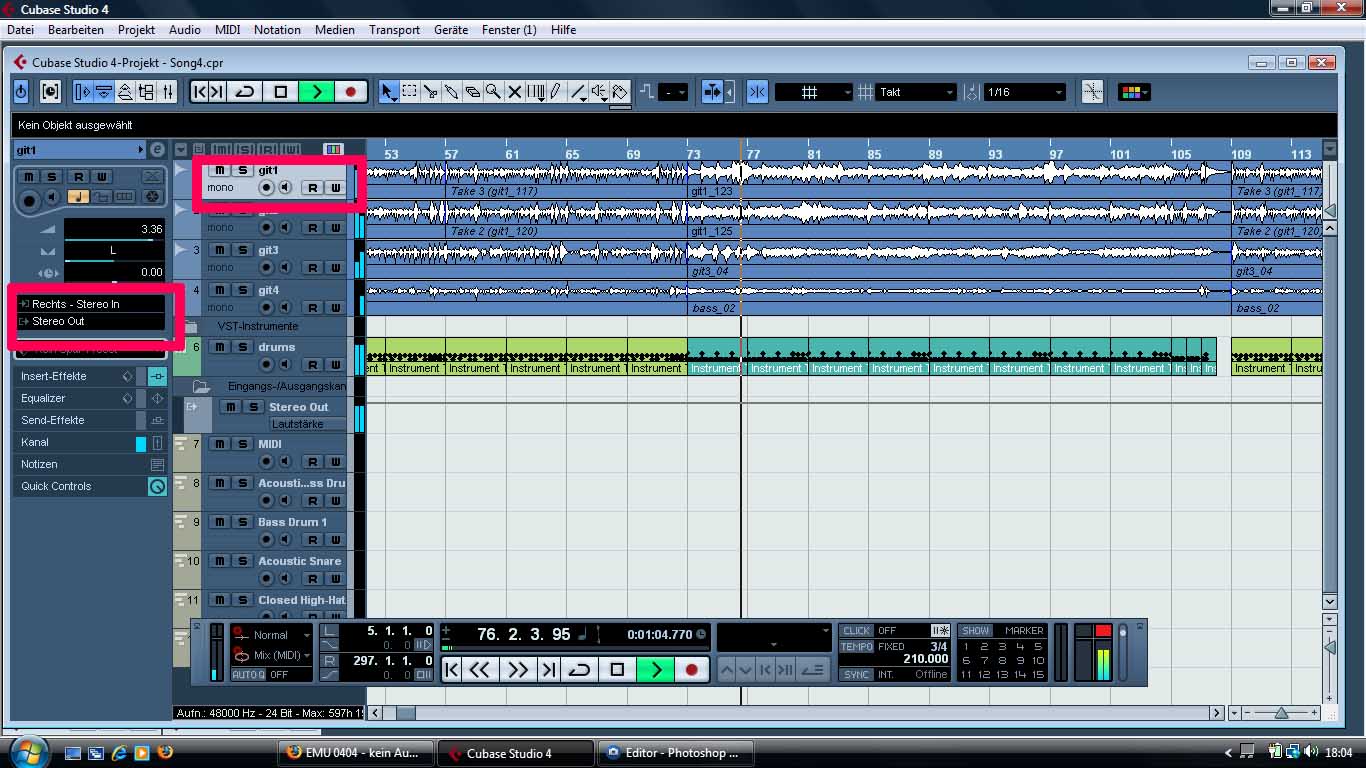1366x768 pixels.
Task: Open the Datei menu
Action: click(x=20, y=30)
